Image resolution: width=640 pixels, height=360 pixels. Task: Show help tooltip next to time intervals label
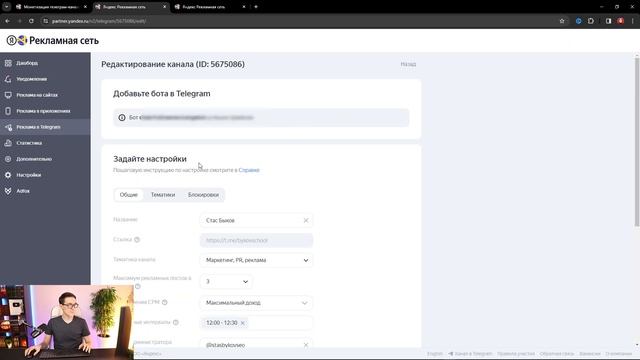click(176, 322)
